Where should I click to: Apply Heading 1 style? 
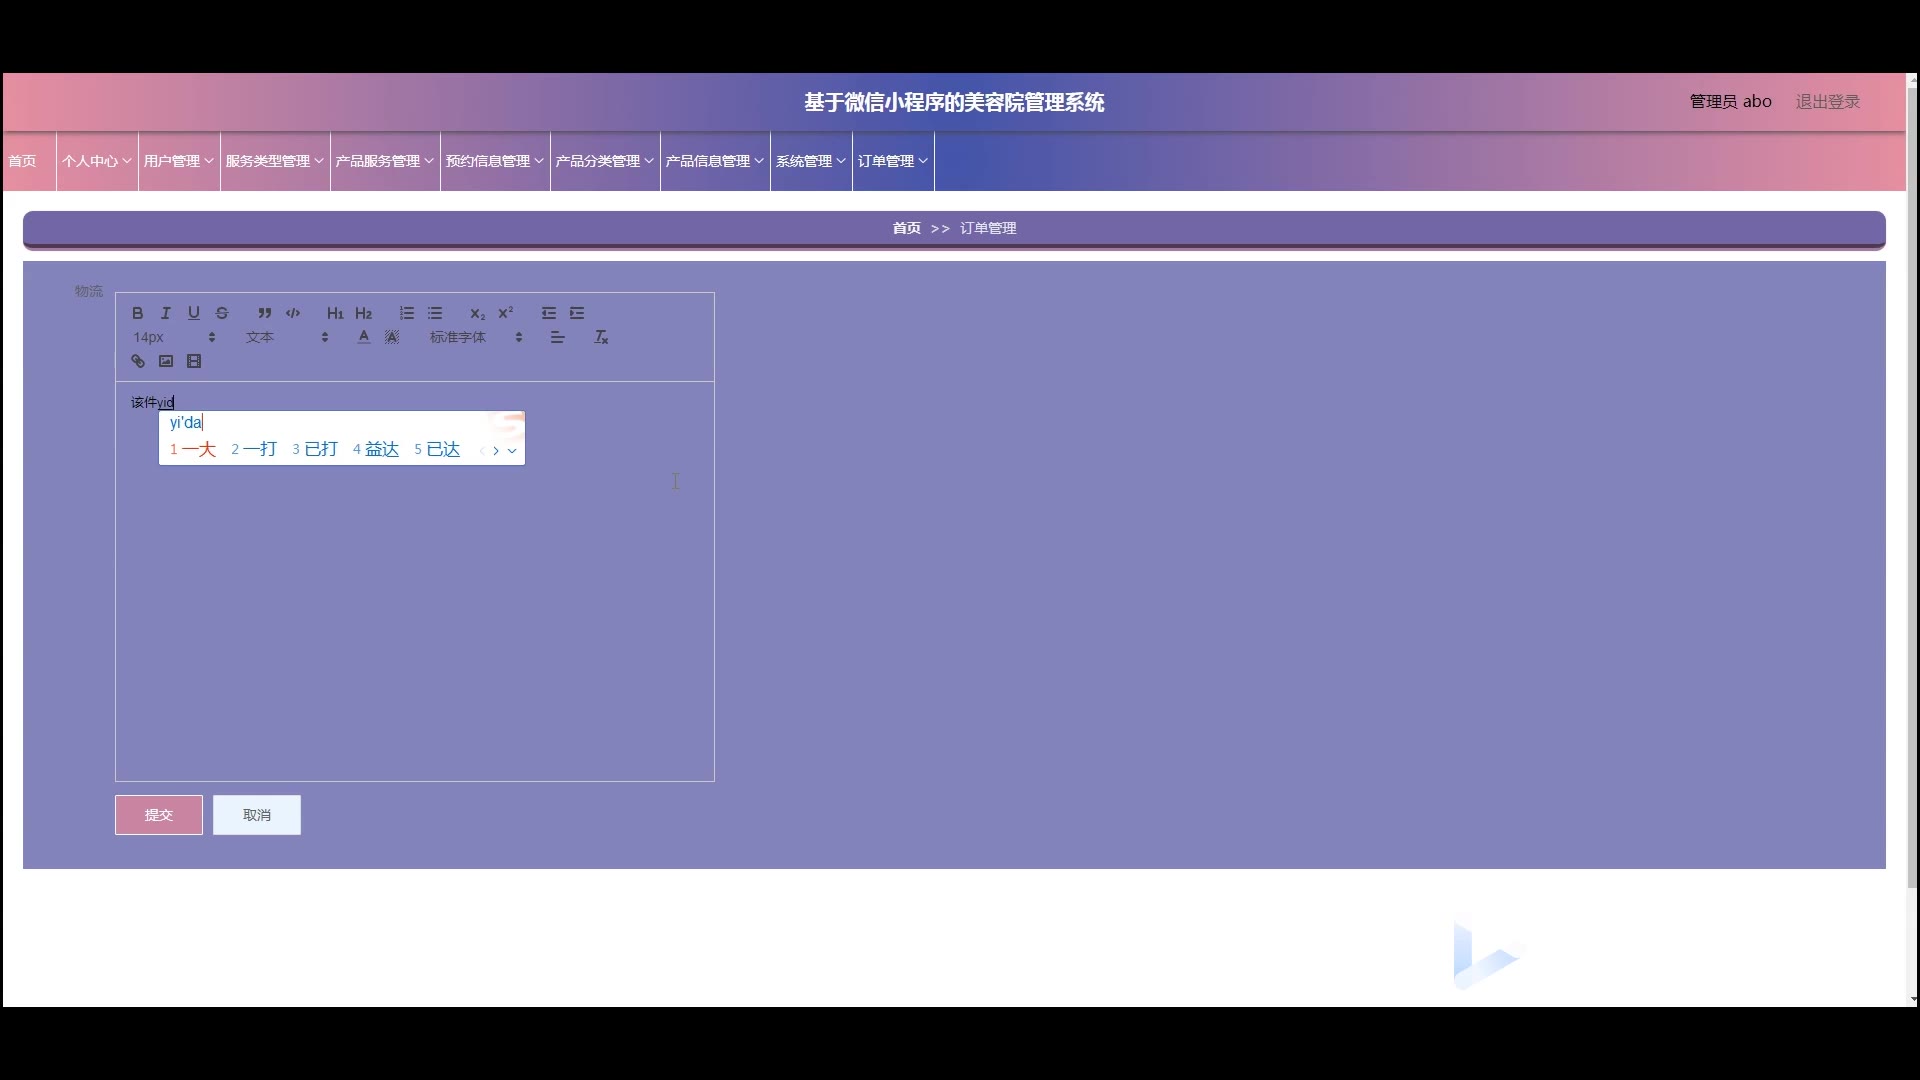click(x=335, y=313)
